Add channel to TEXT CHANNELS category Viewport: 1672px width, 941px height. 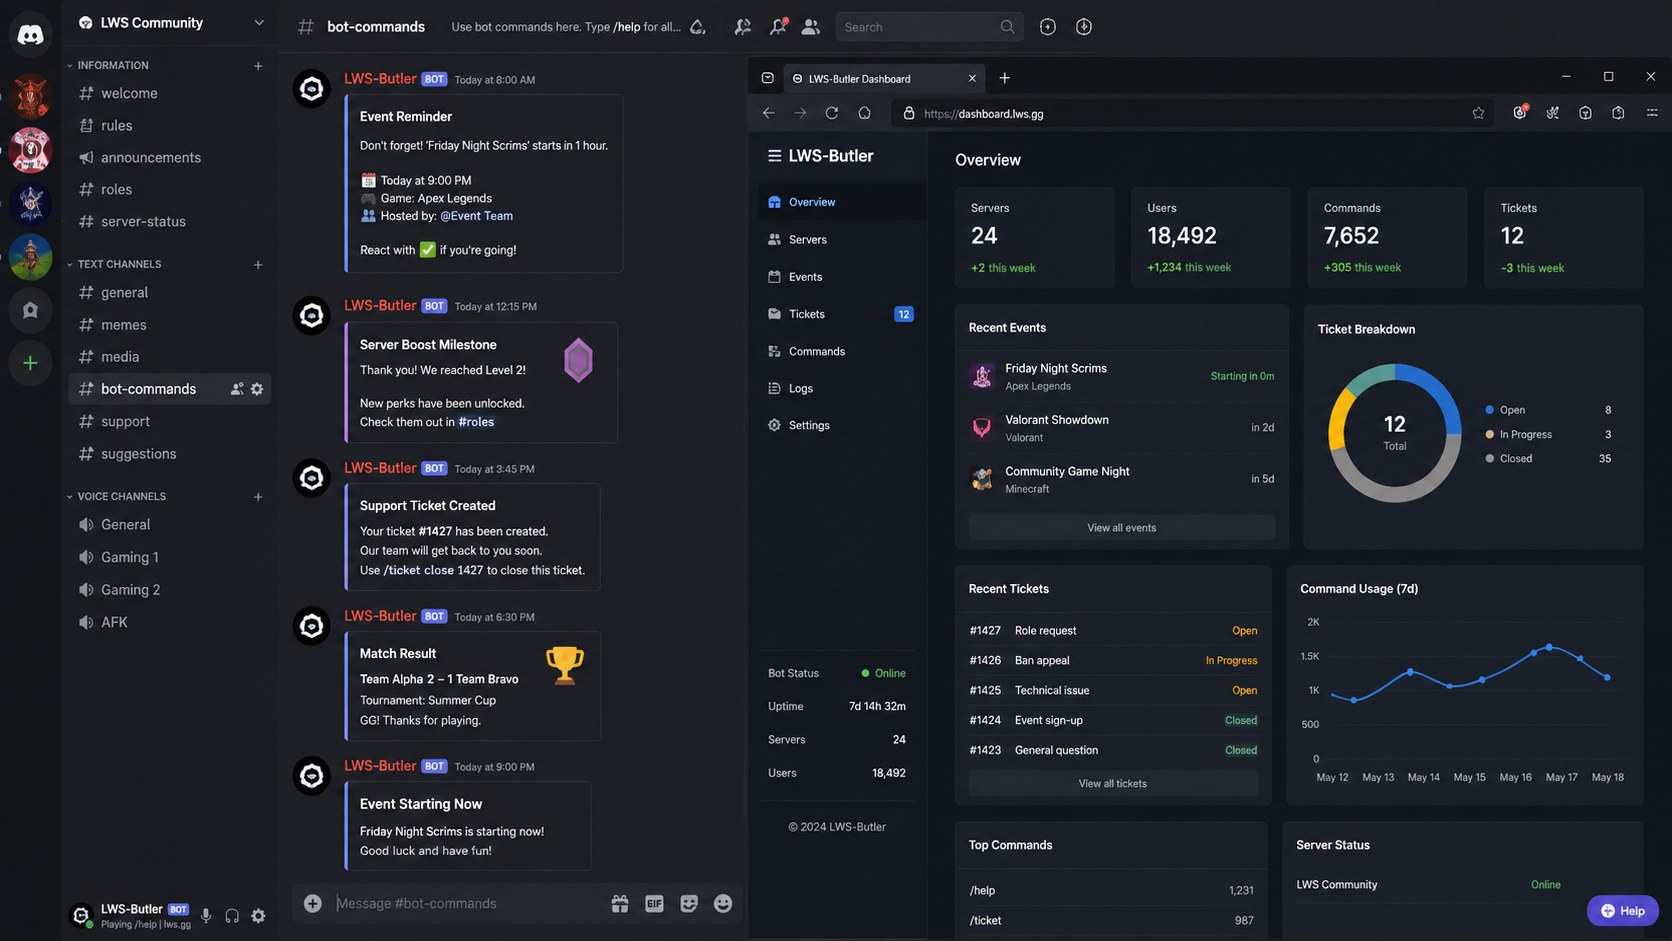coord(258,265)
